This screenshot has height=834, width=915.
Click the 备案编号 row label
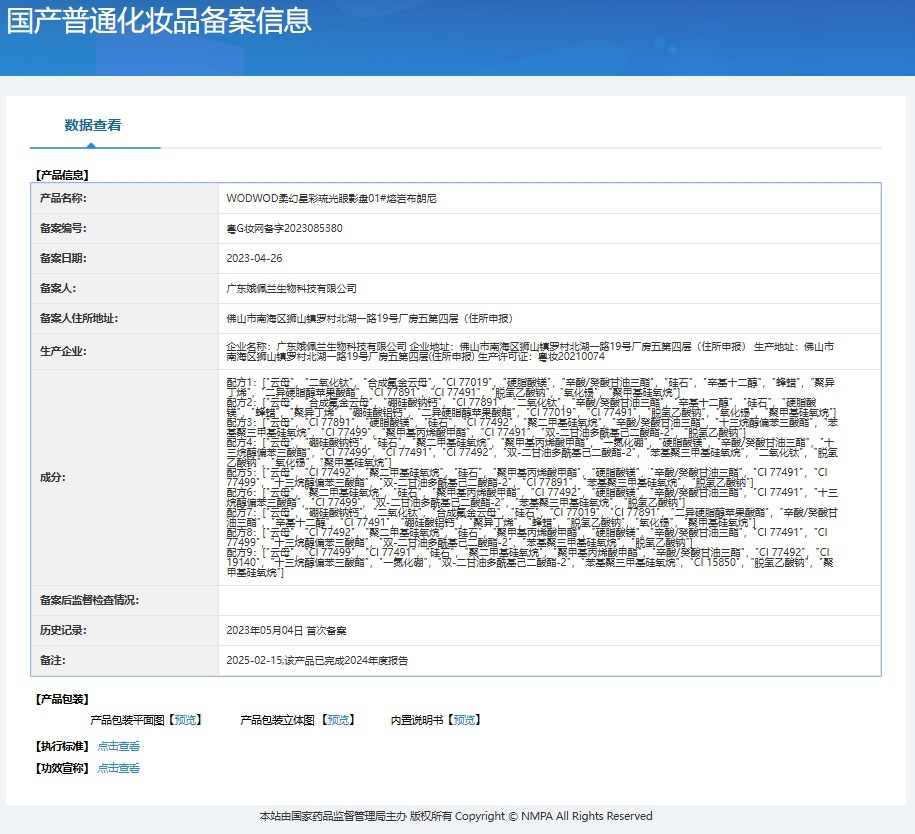tap(63, 228)
